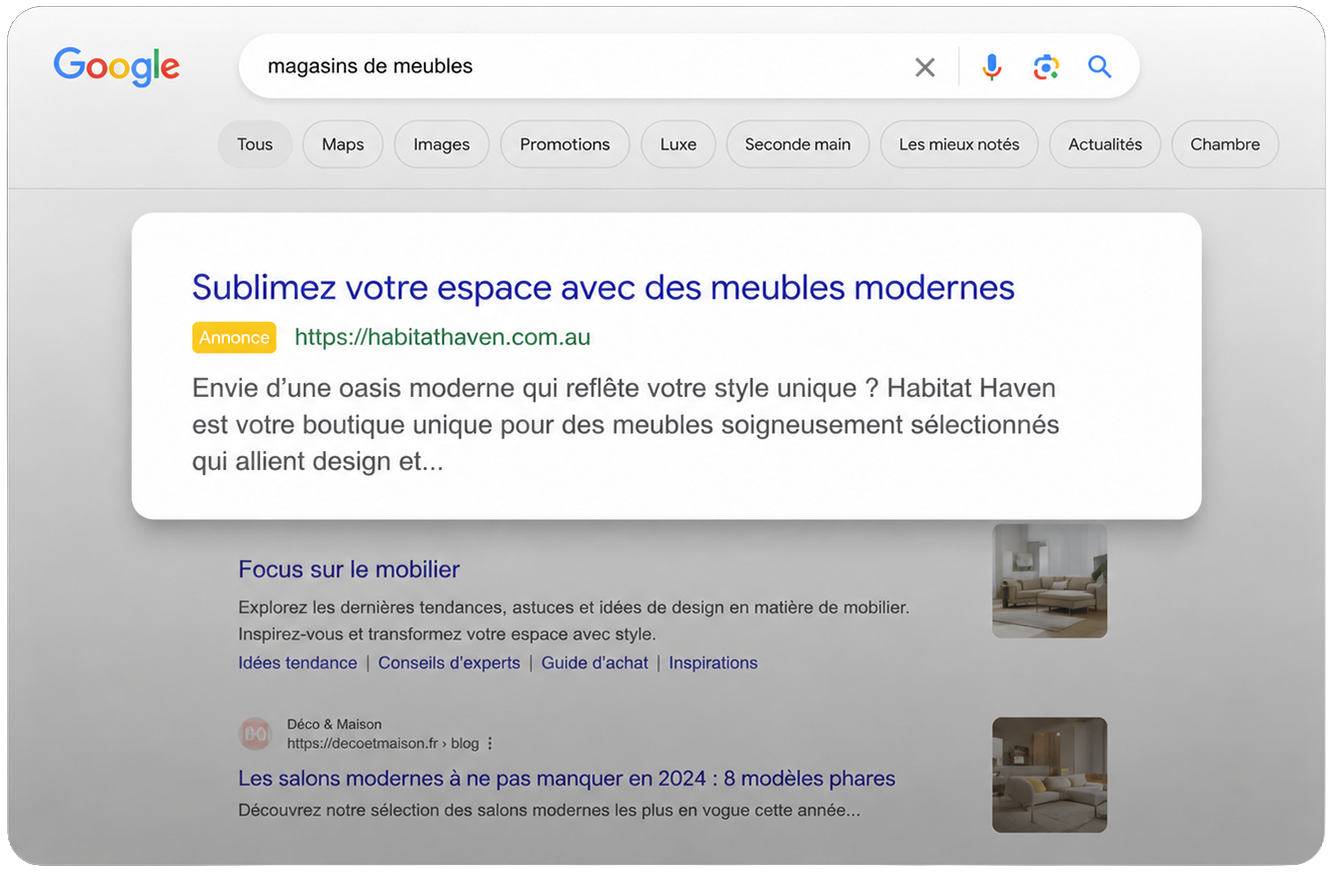This screenshot has width=1333, height=875.
Task: Switch to the Maps tab
Action: click(x=343, y=144)
